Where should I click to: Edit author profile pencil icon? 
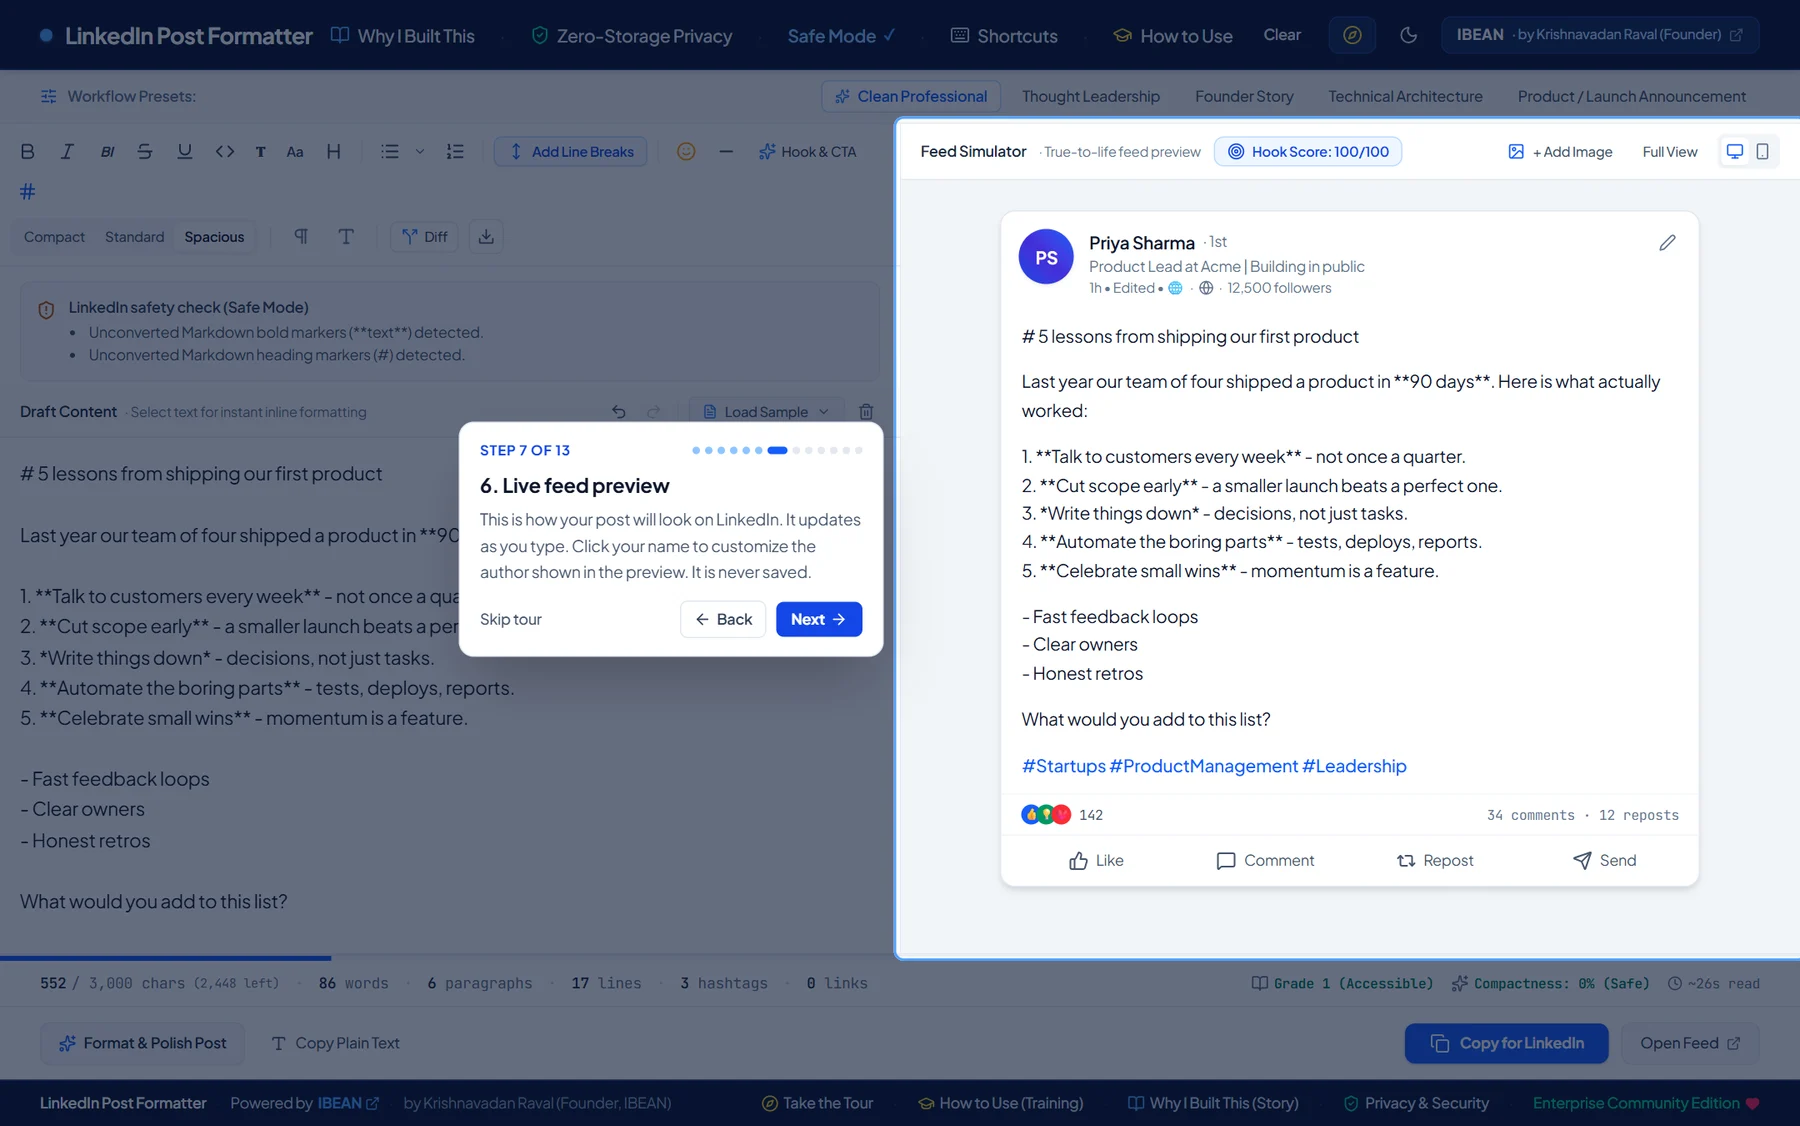(x=1667, y=243)
